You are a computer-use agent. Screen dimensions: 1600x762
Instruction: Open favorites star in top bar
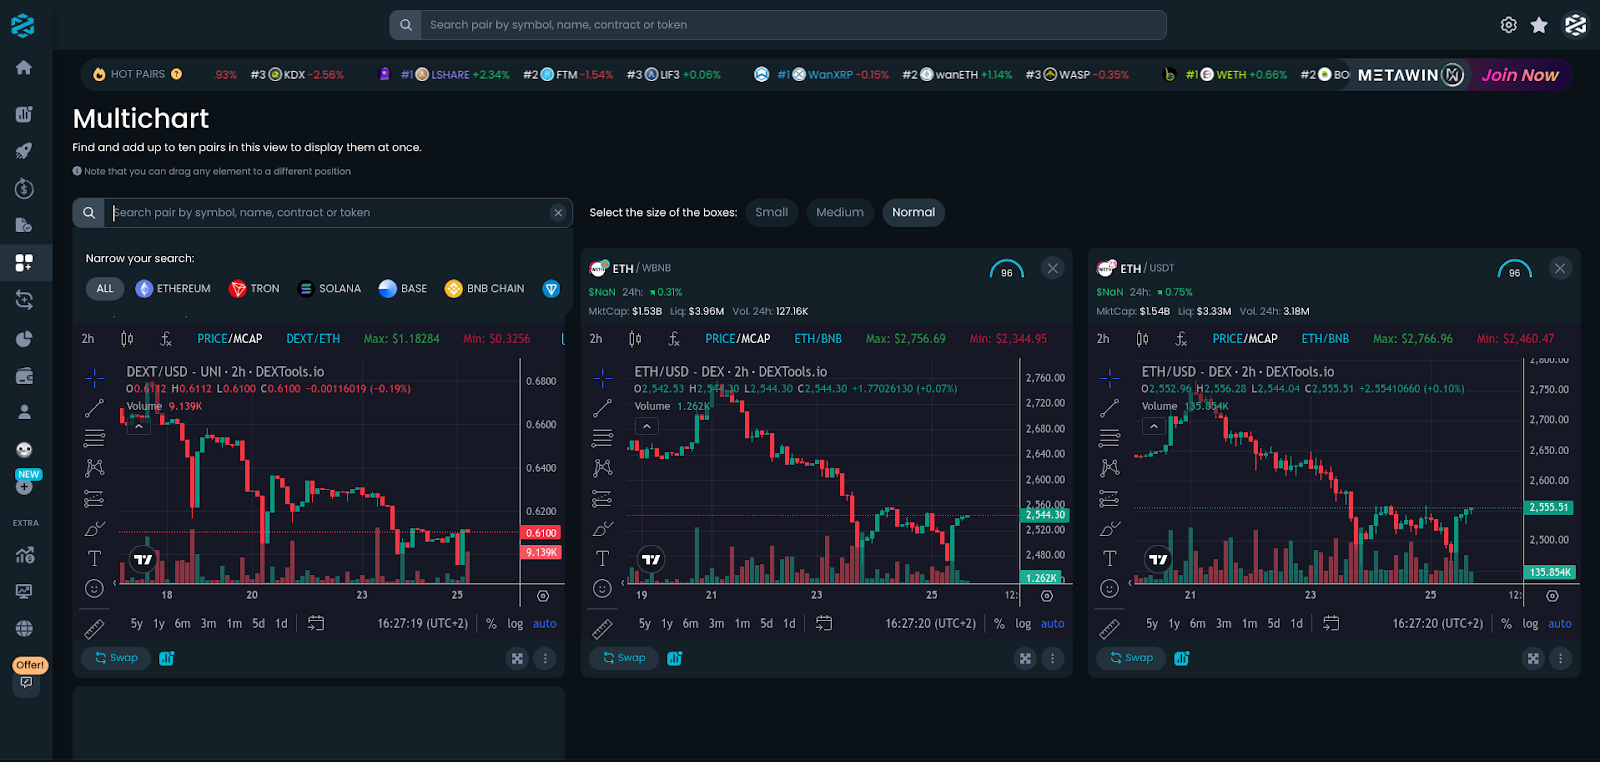pyautogui.click(x=1539, y=25)
